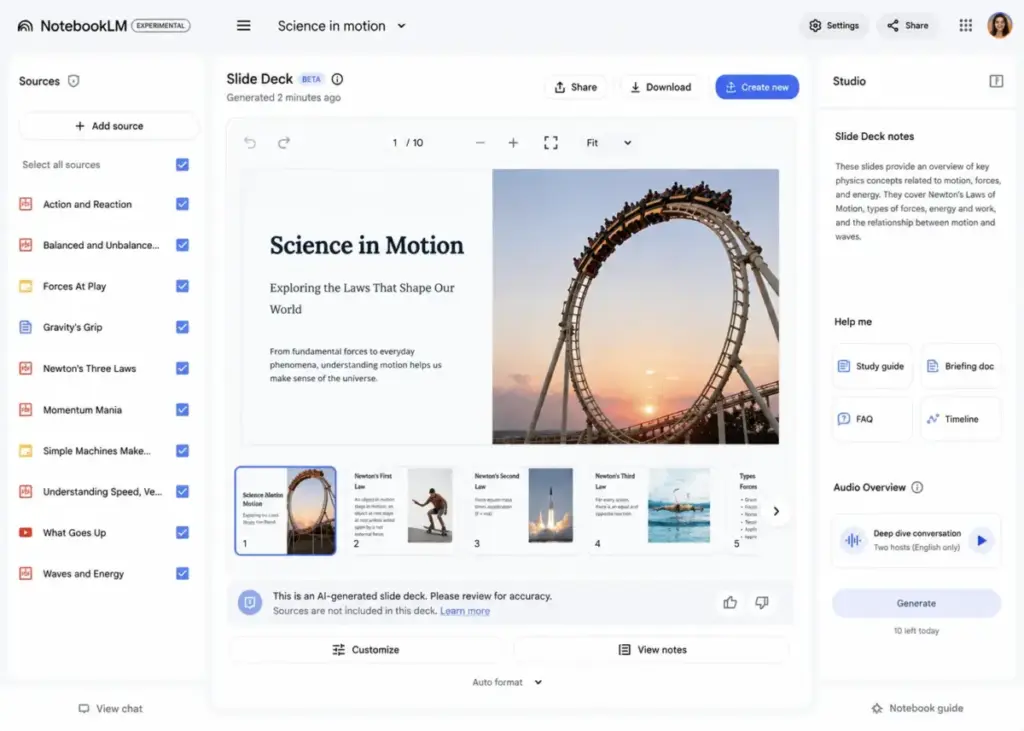
Task: Open Settings
Action: [x=834, y=25]
